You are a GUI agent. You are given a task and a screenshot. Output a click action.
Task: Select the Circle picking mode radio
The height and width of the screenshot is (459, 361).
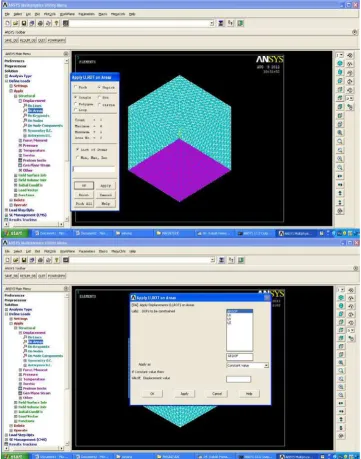[99, 104]
